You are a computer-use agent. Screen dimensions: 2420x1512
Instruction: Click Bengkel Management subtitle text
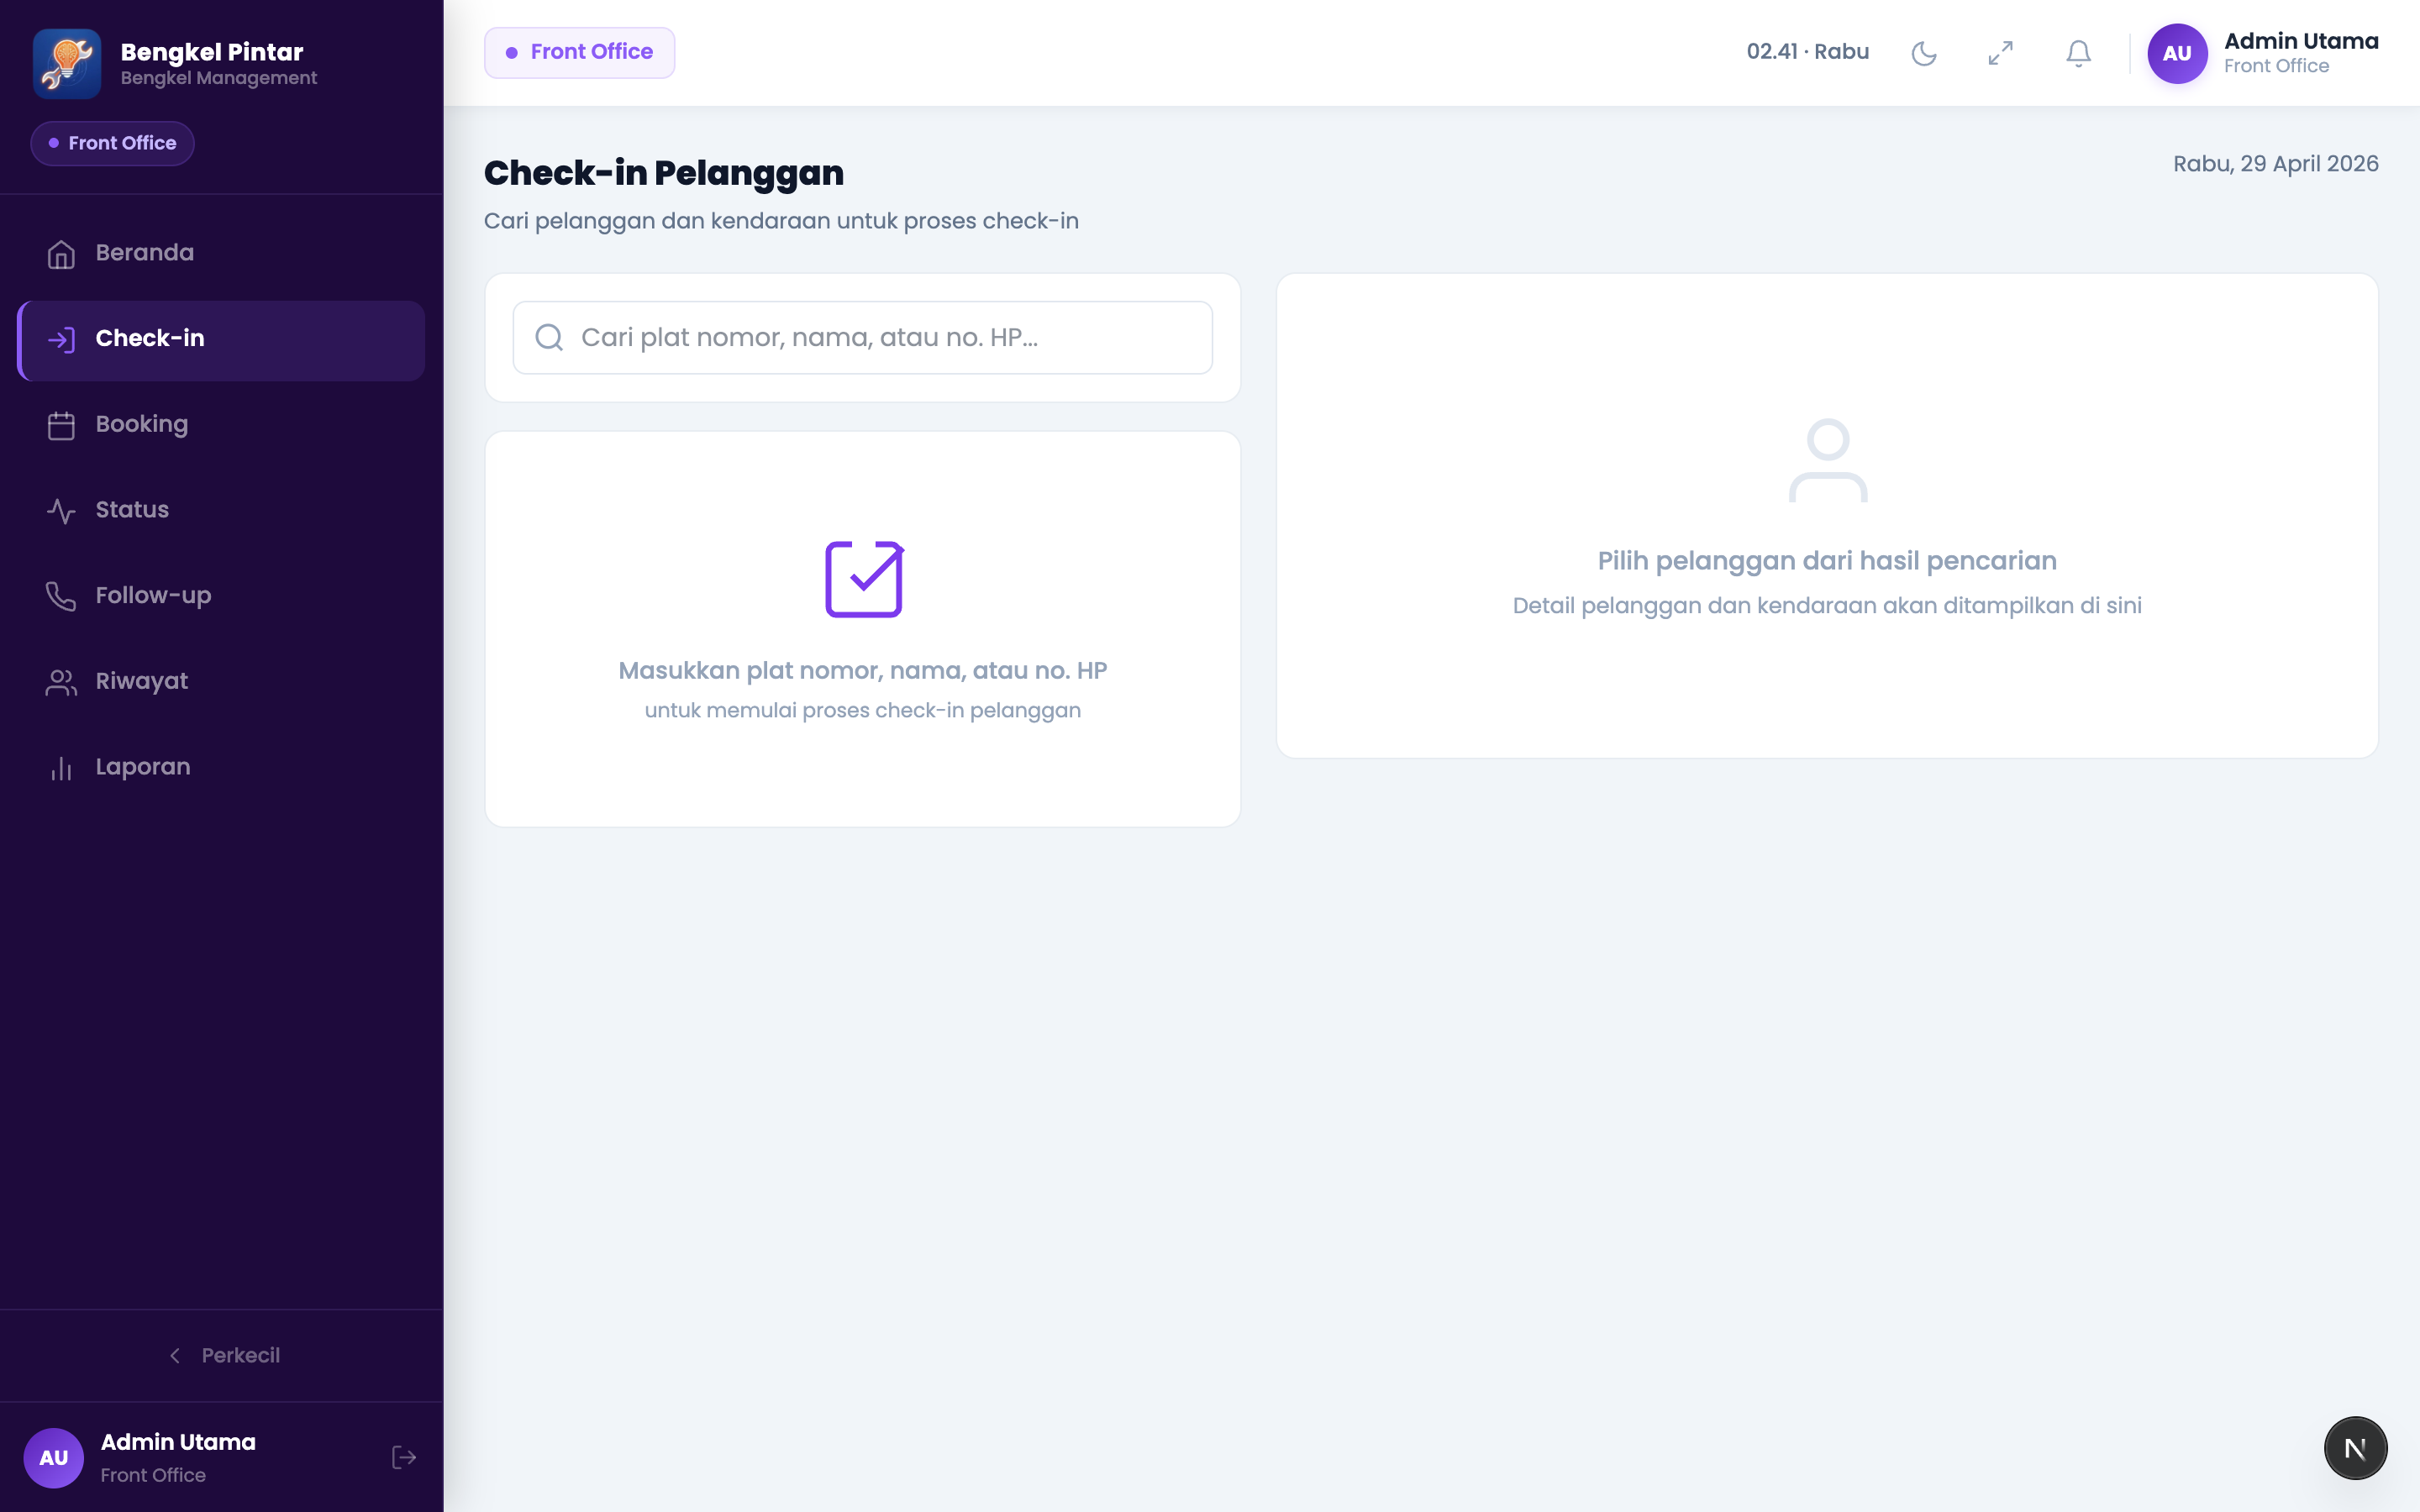point(218,78)
